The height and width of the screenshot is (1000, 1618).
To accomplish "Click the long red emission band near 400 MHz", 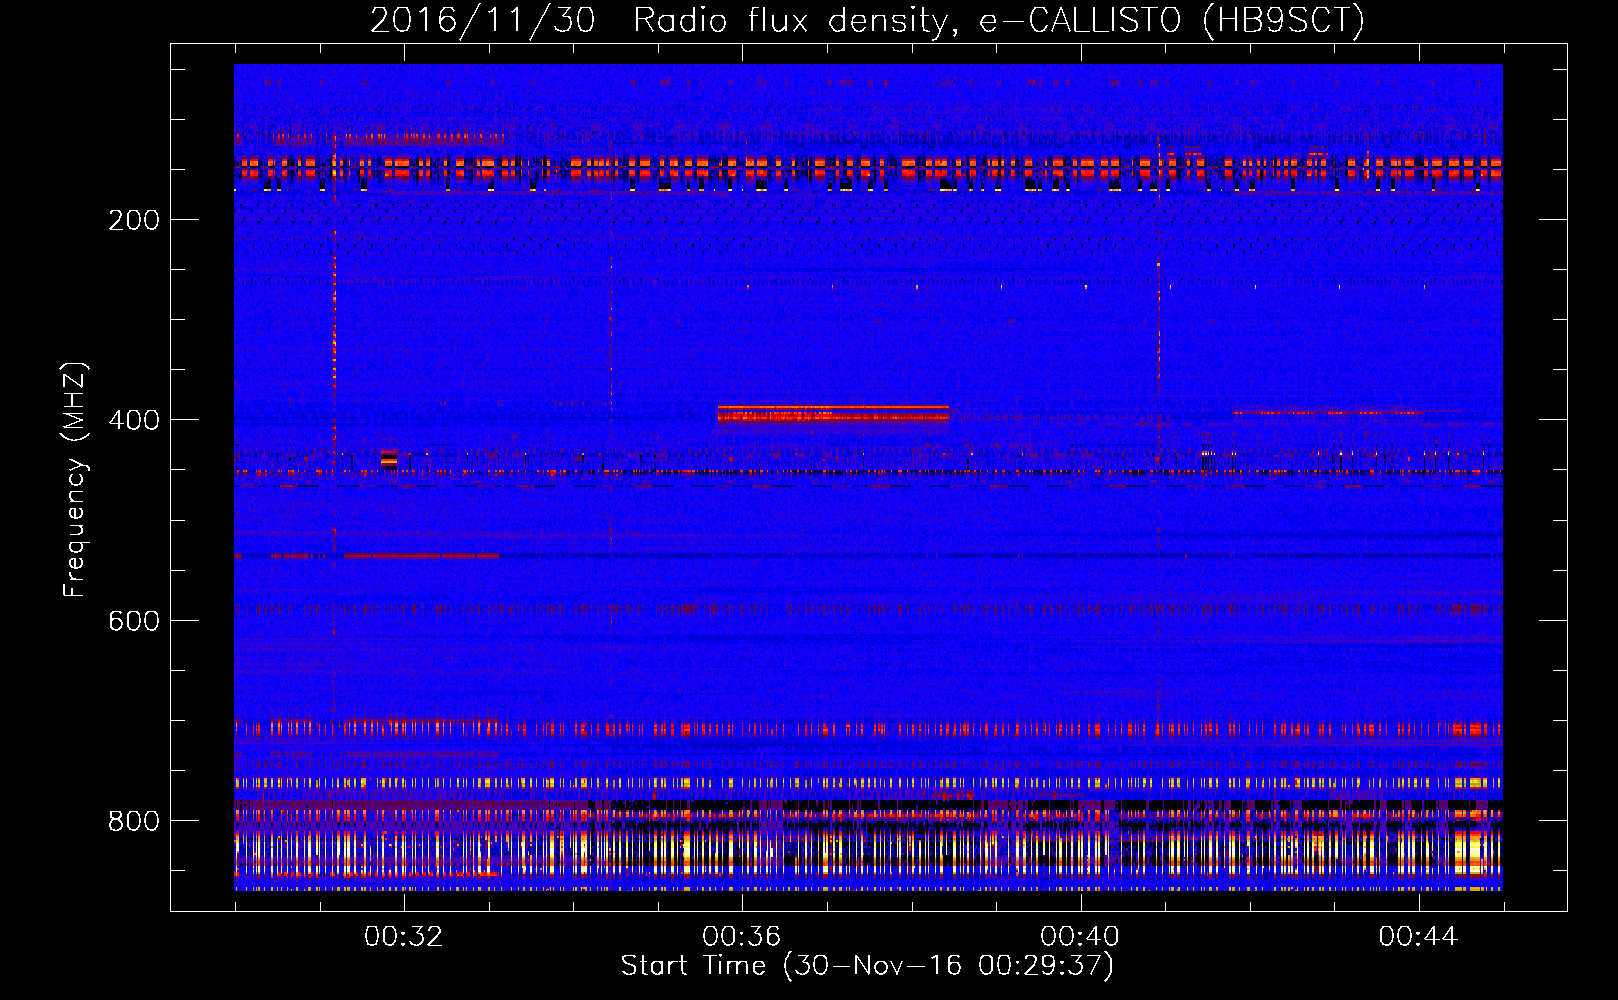I will click(833, 413).
